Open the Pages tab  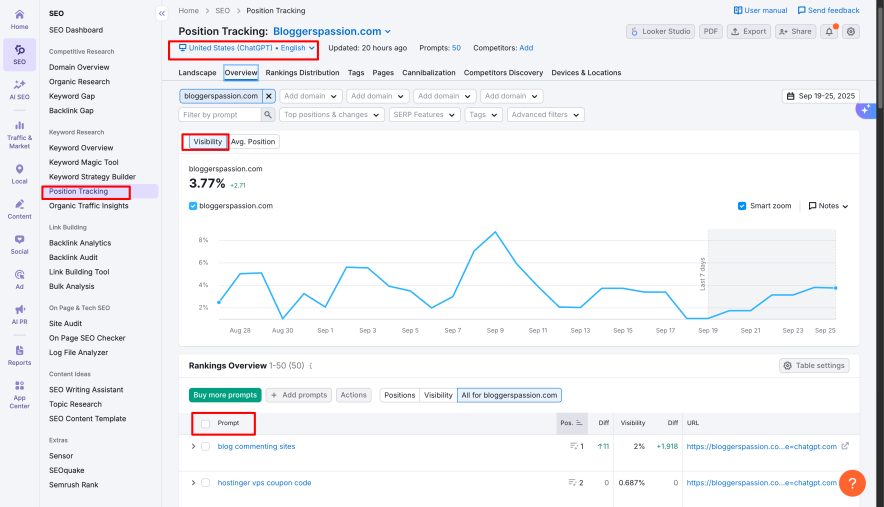pyautogui.click(x=383, y=73)
